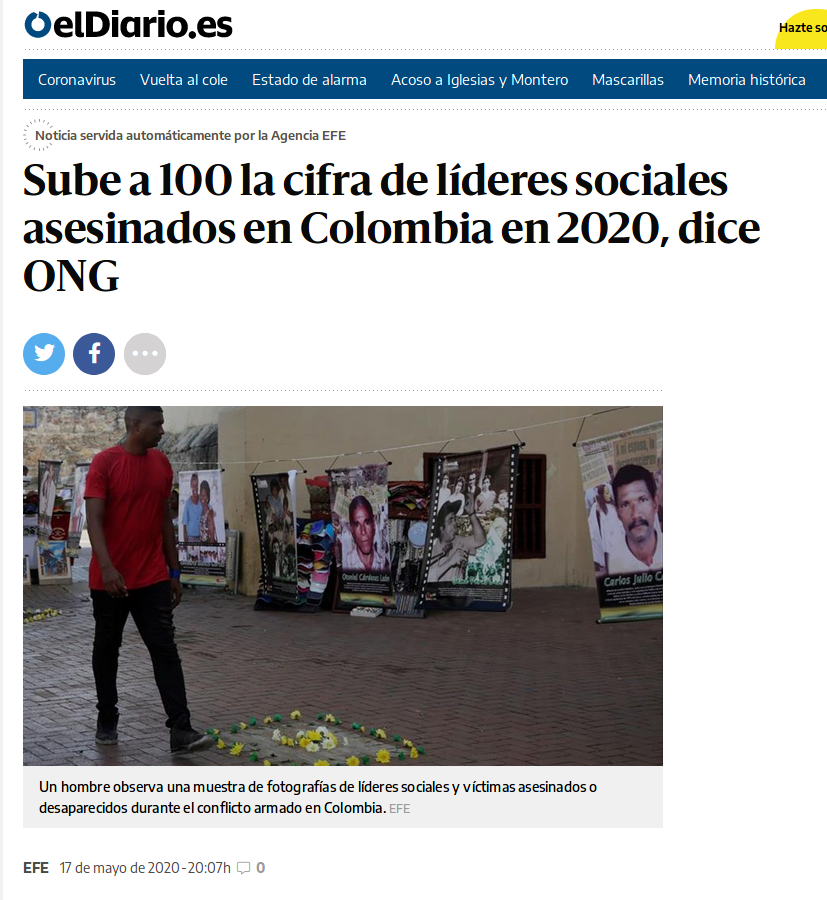Share article on Twitter

(x=44, y=354)
